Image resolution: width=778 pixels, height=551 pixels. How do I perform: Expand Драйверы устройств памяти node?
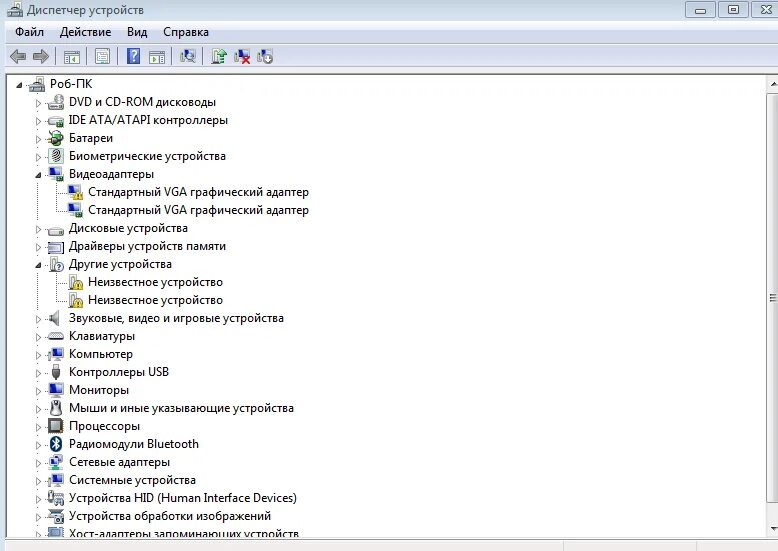pyautogui.click(x=38, y=247)
